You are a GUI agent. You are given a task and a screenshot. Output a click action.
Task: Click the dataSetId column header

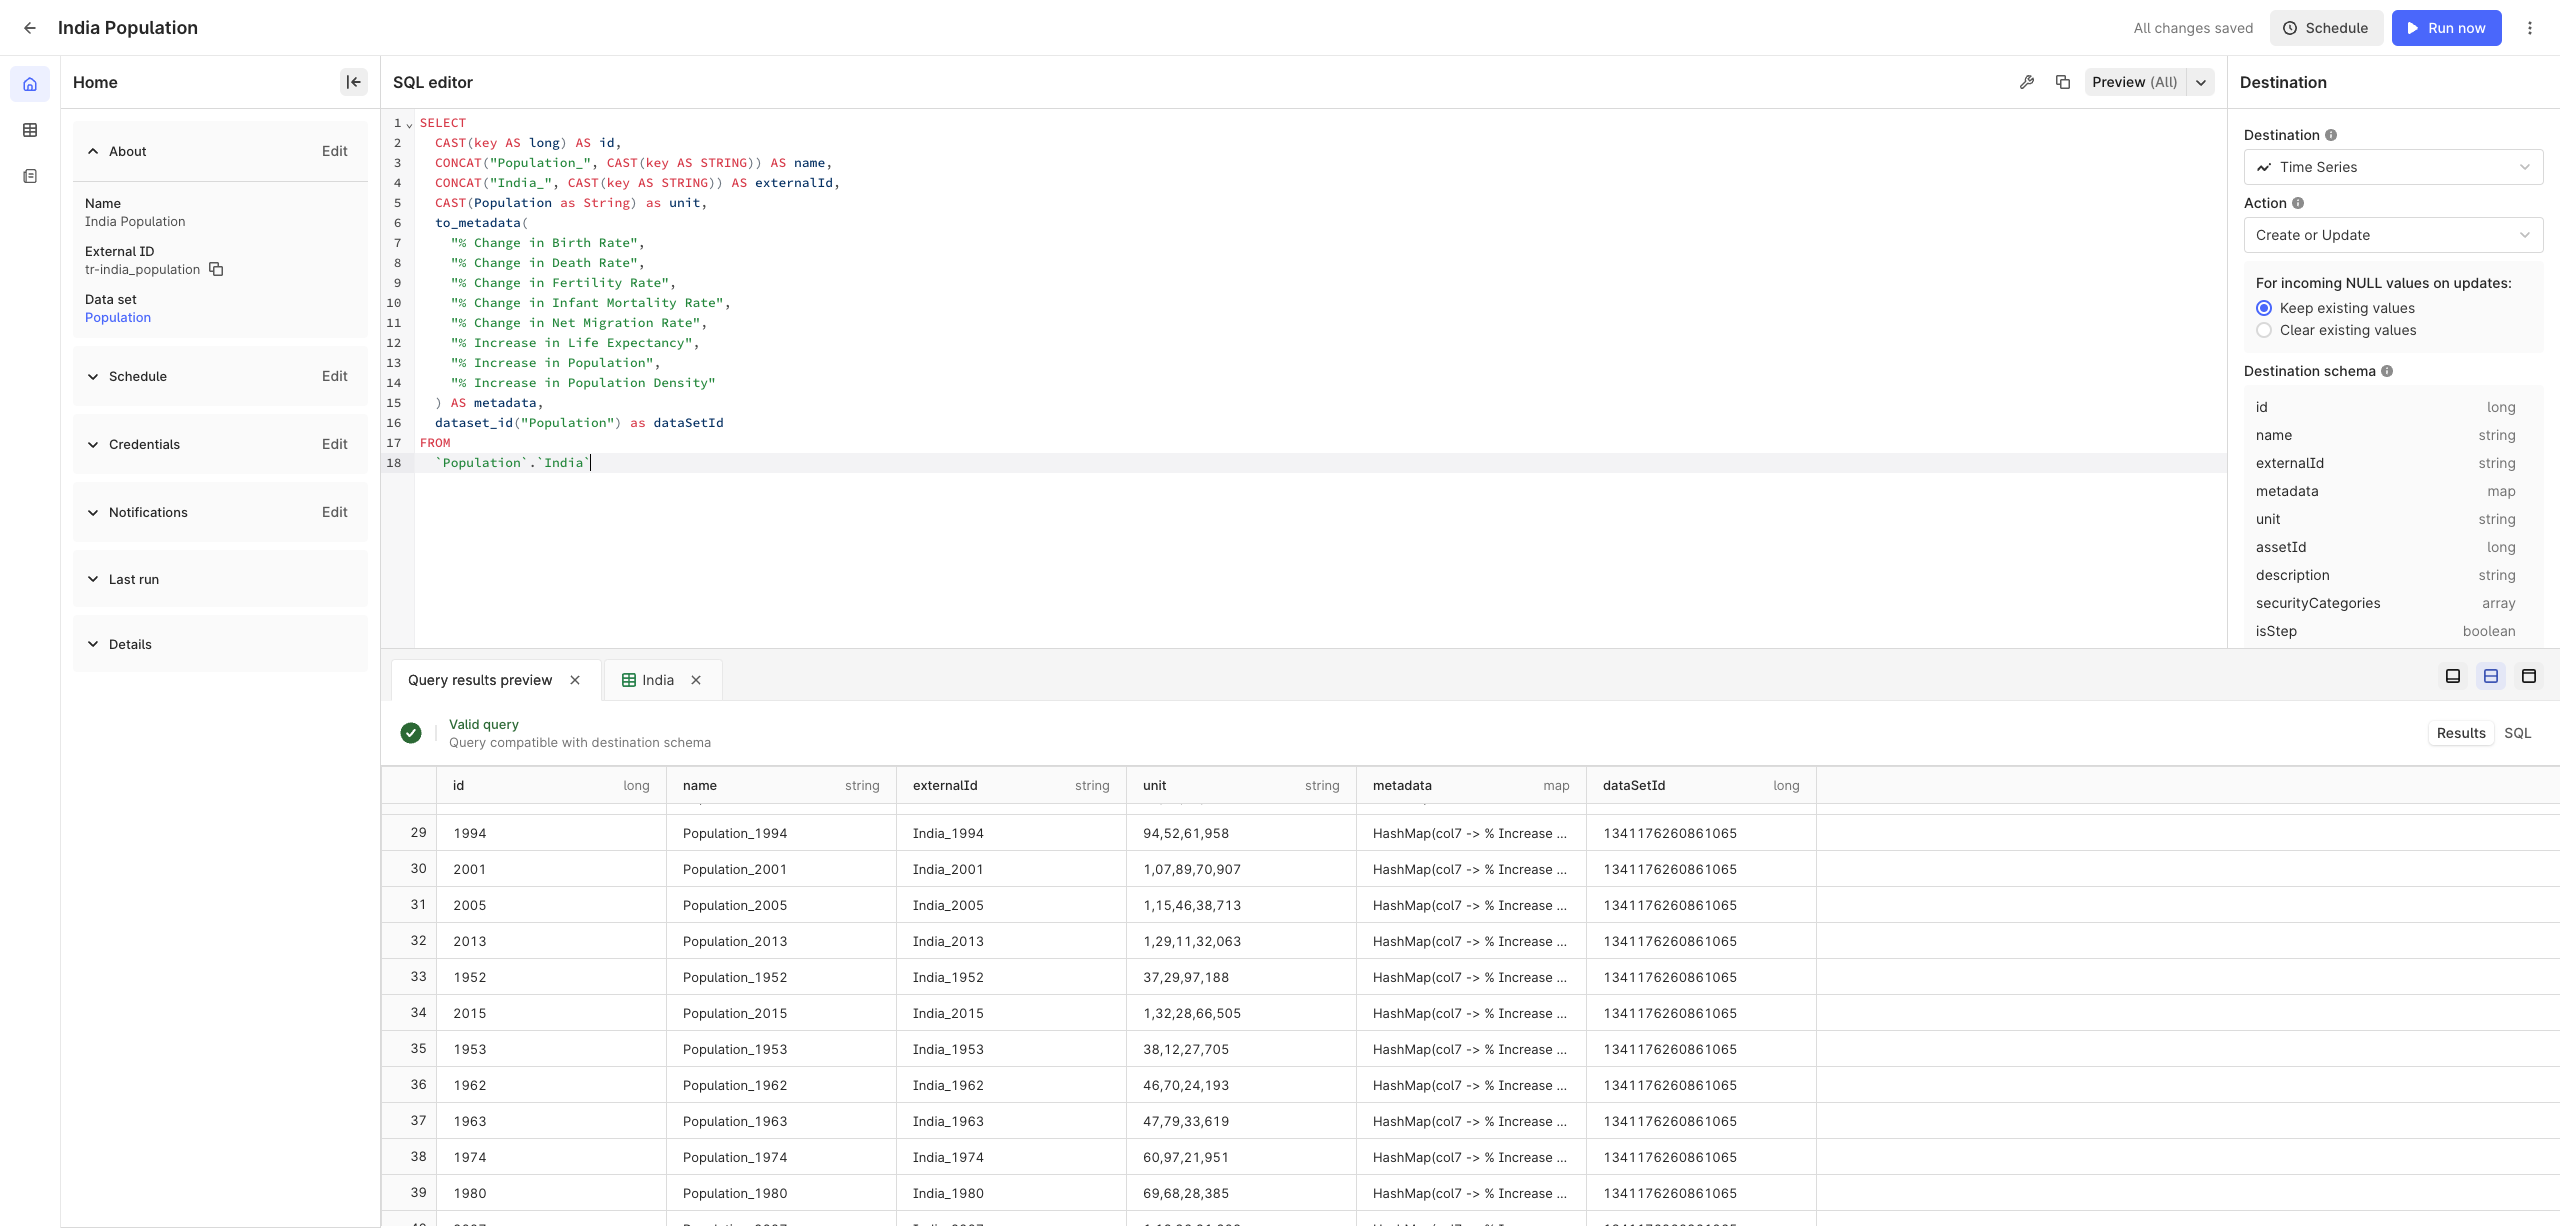point(1701,785)
